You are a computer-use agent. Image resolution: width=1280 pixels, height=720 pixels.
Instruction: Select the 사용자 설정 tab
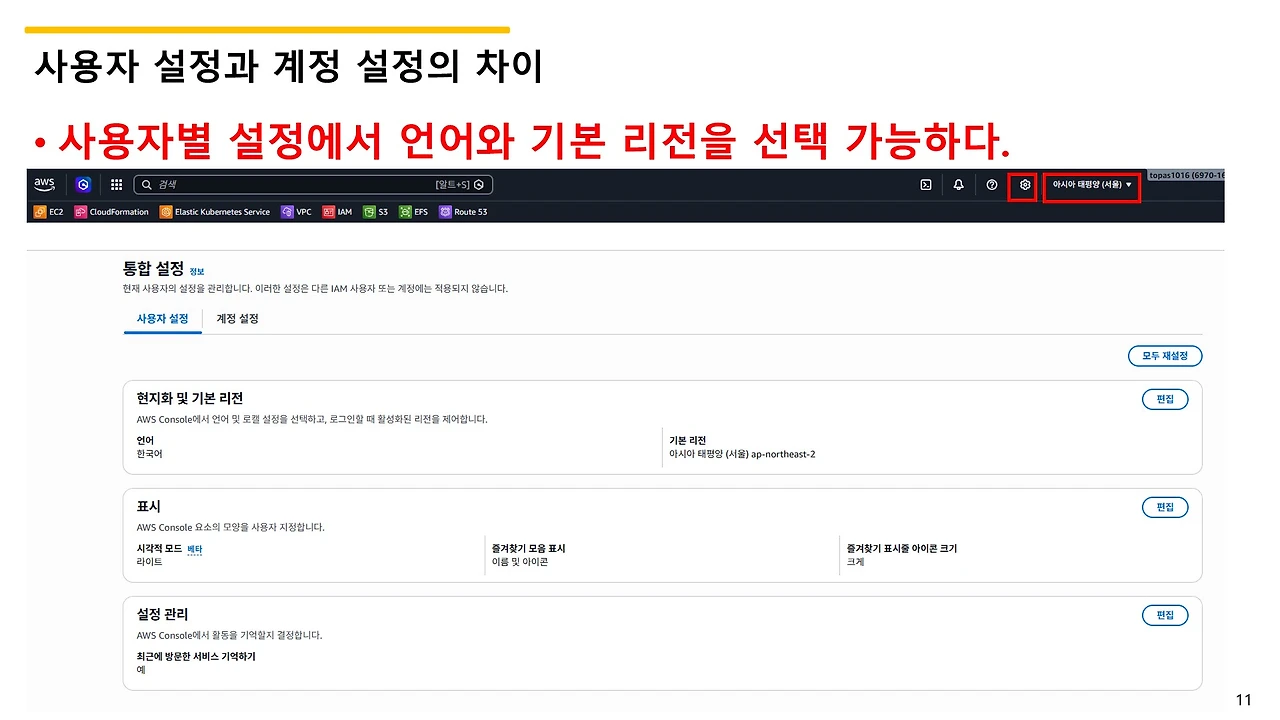click(162, 320)
